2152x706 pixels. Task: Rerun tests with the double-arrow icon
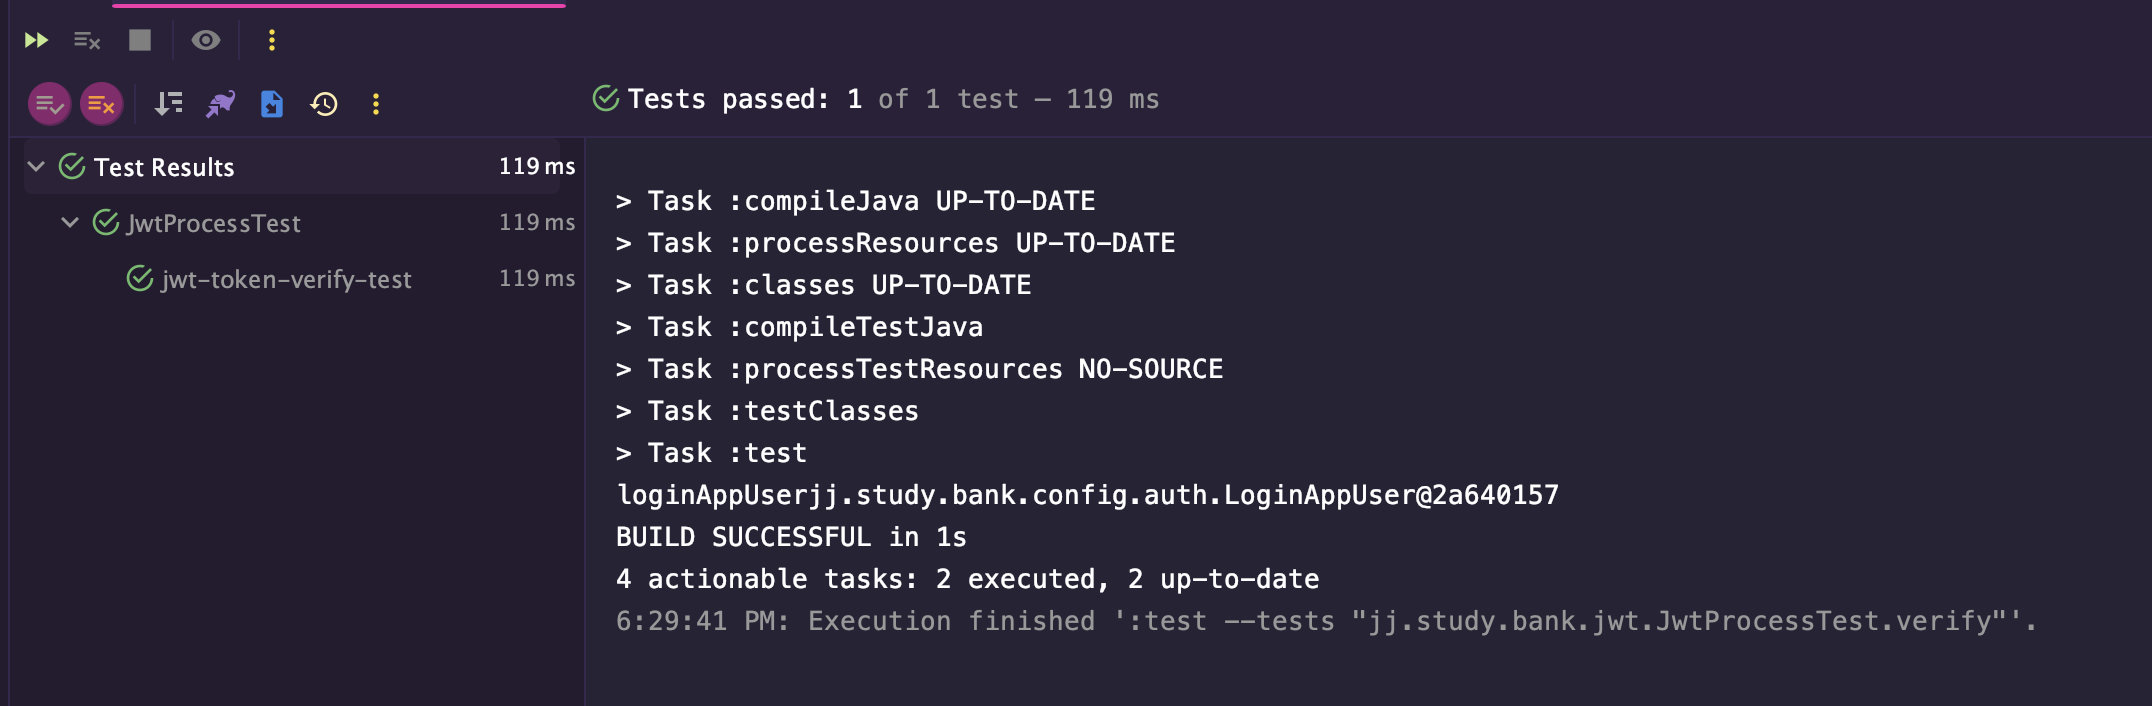36,40
